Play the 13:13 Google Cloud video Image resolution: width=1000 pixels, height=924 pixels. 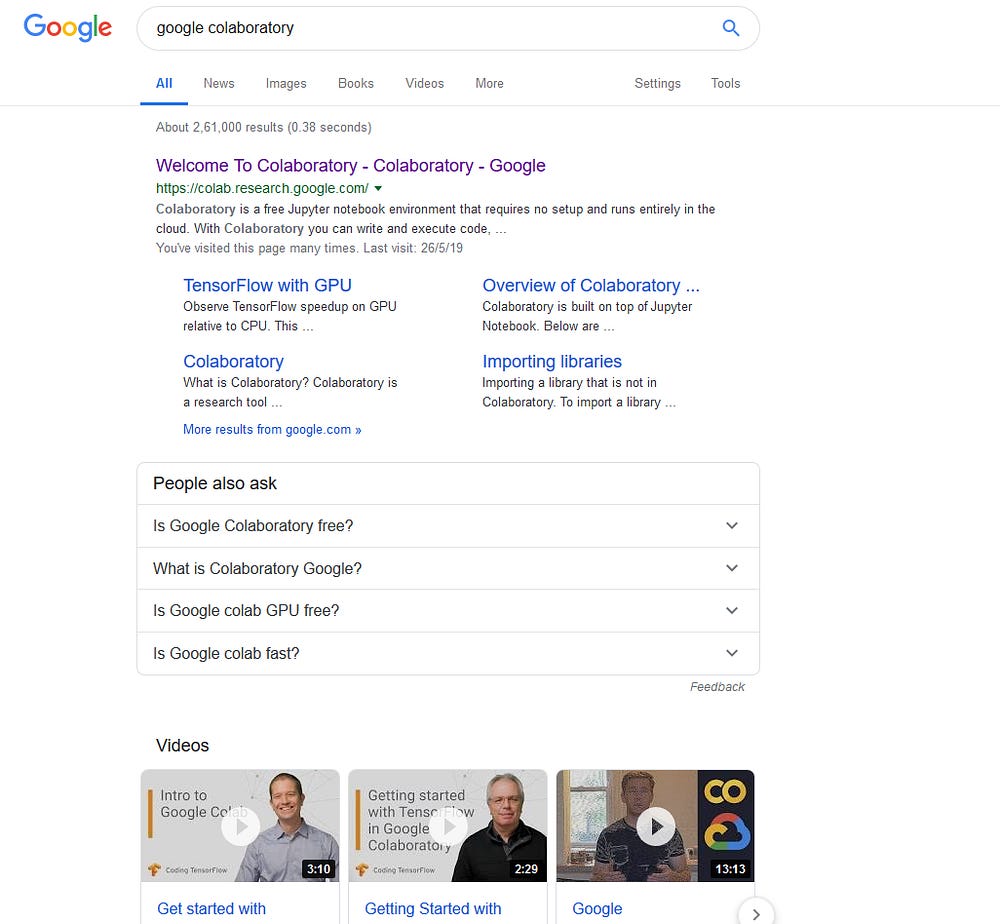pyautogui.click(x=656, y=826)
